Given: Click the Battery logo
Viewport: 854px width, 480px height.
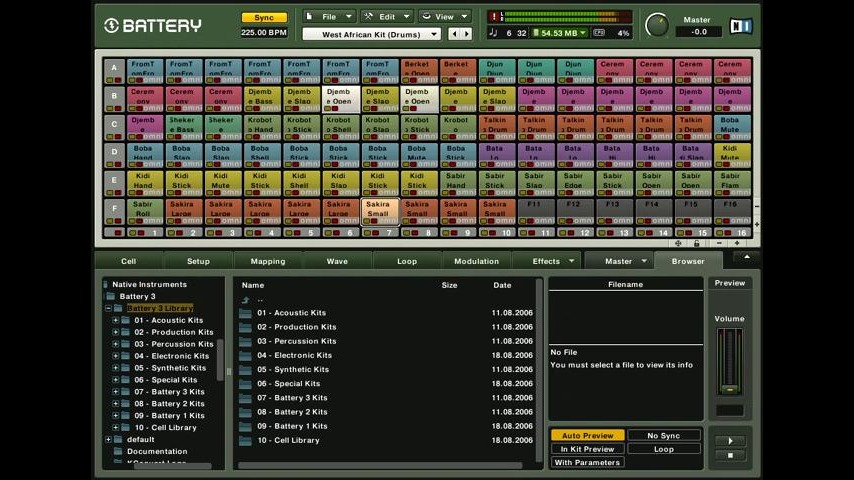Looking at the screenshot, I should [x=153, y=25].
